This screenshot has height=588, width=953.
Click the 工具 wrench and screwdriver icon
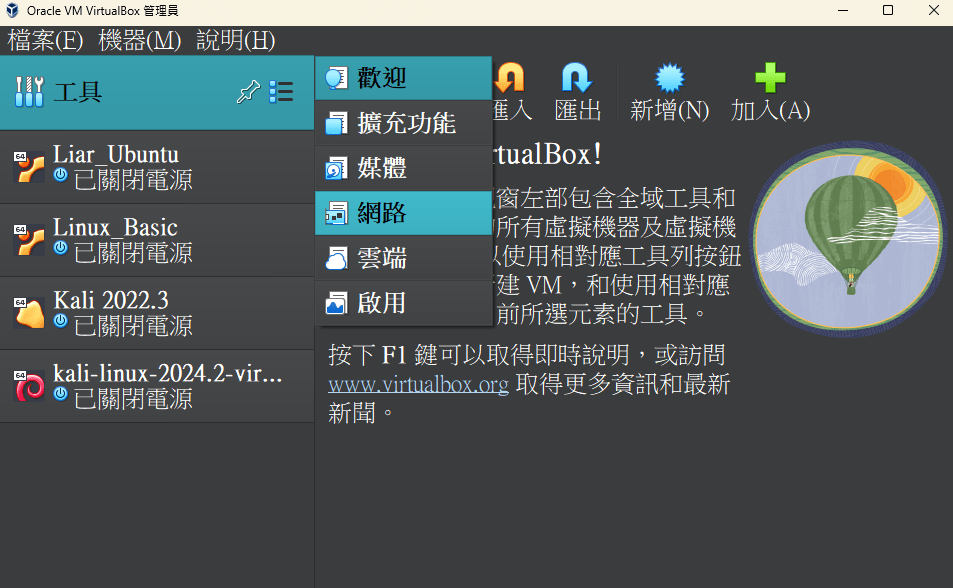tap(29, 92)
